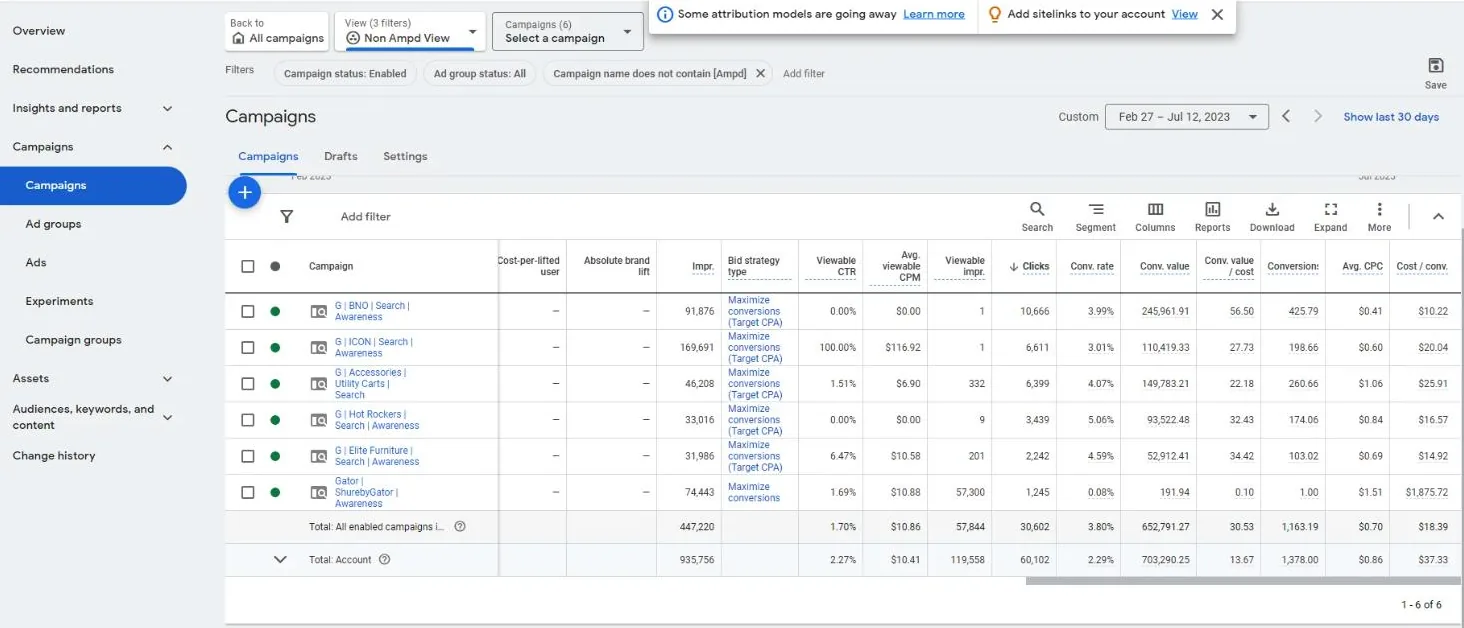
Task: Go back to All campaigns
Action: [277, 31]
